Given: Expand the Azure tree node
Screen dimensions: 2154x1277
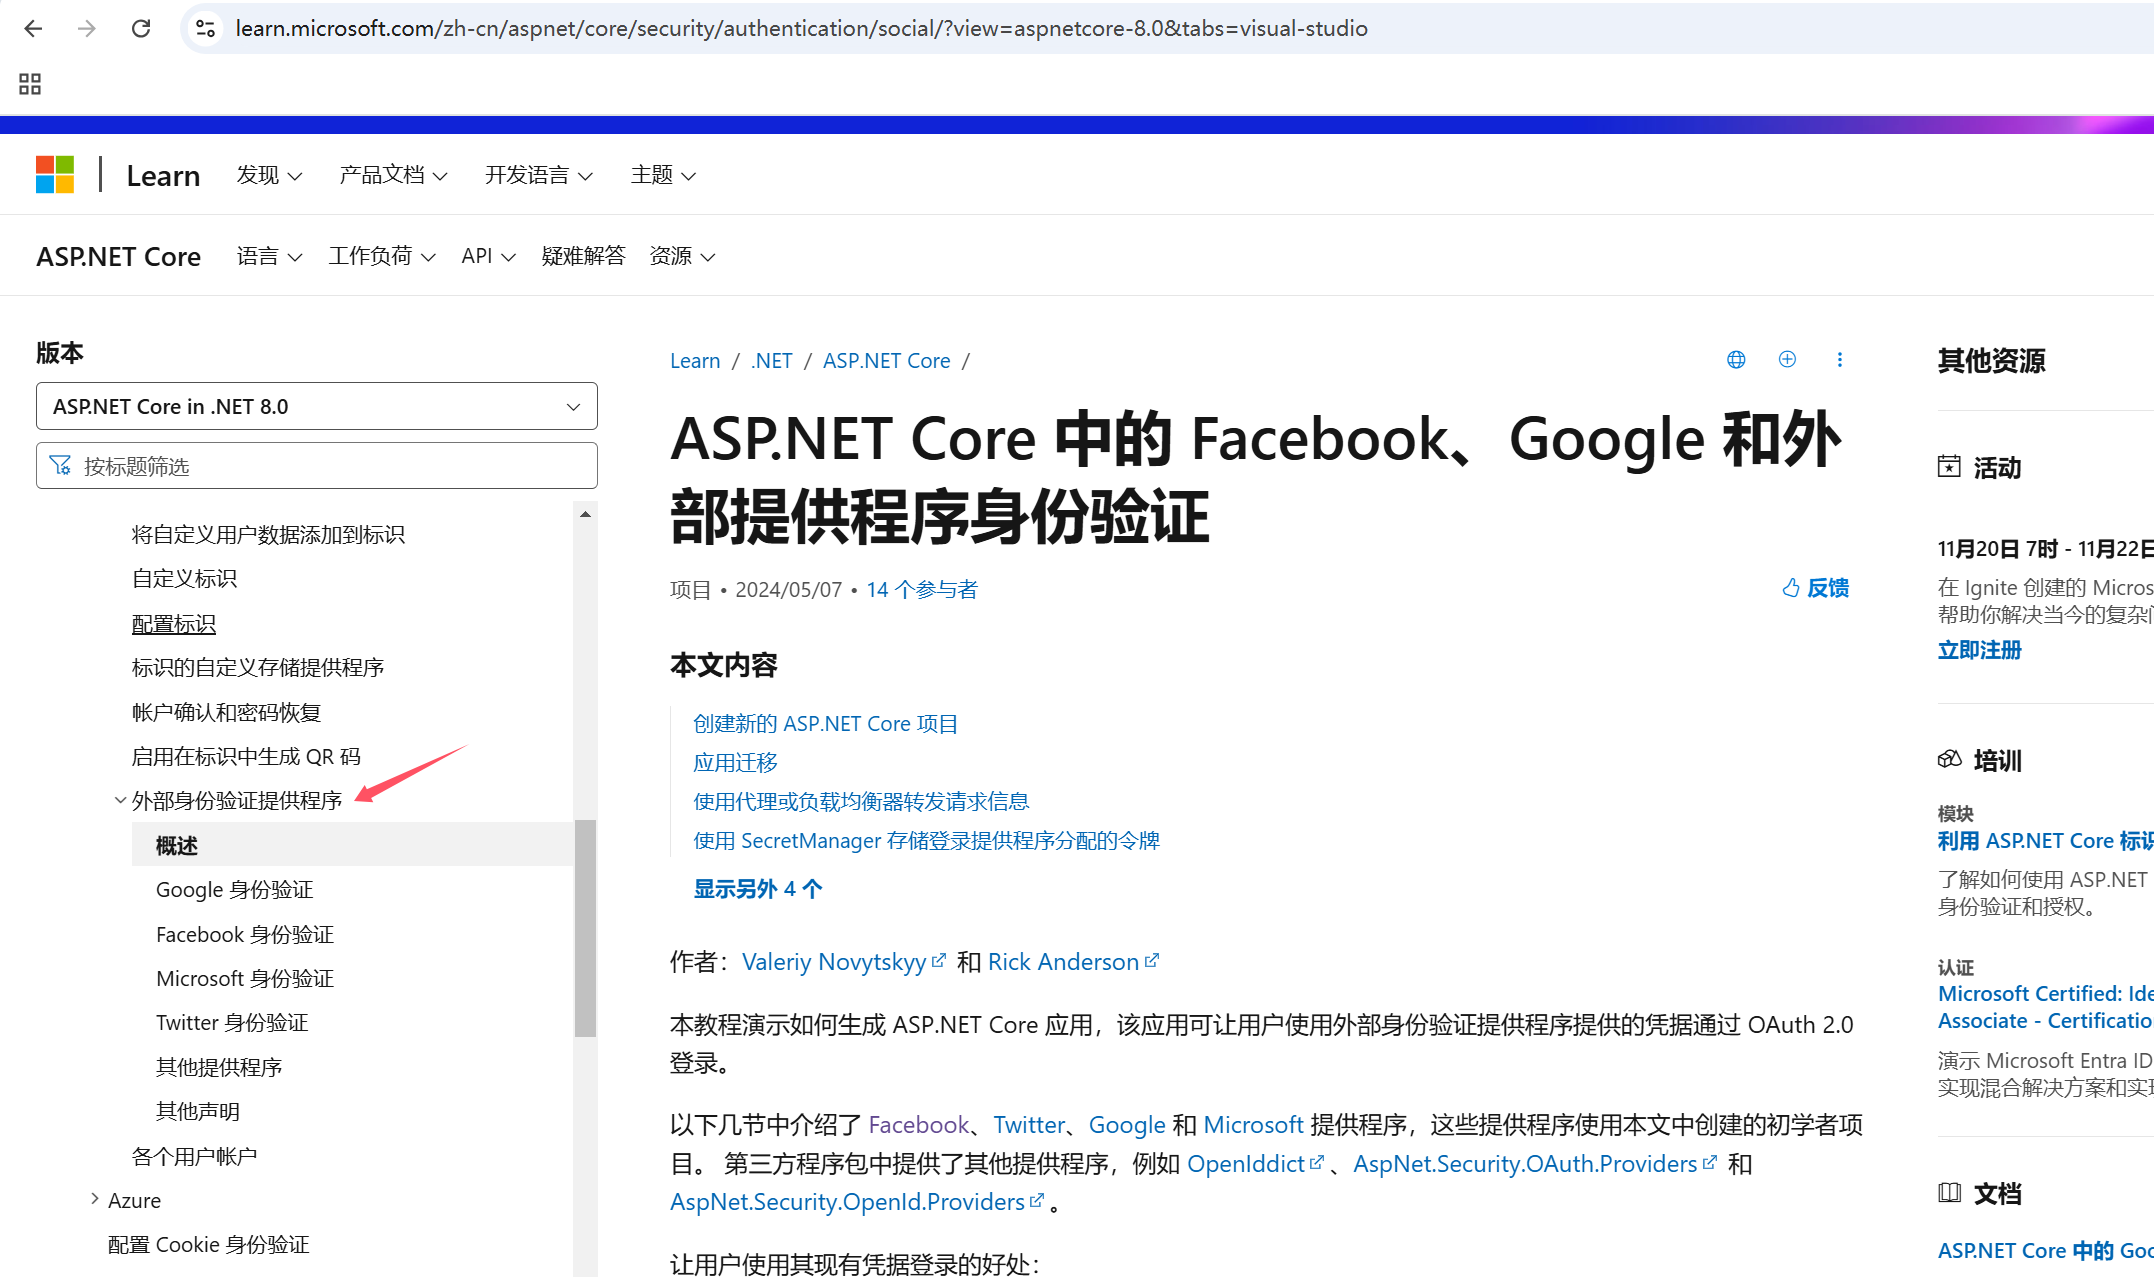Looking at the screenshot, I should 95,1199.
